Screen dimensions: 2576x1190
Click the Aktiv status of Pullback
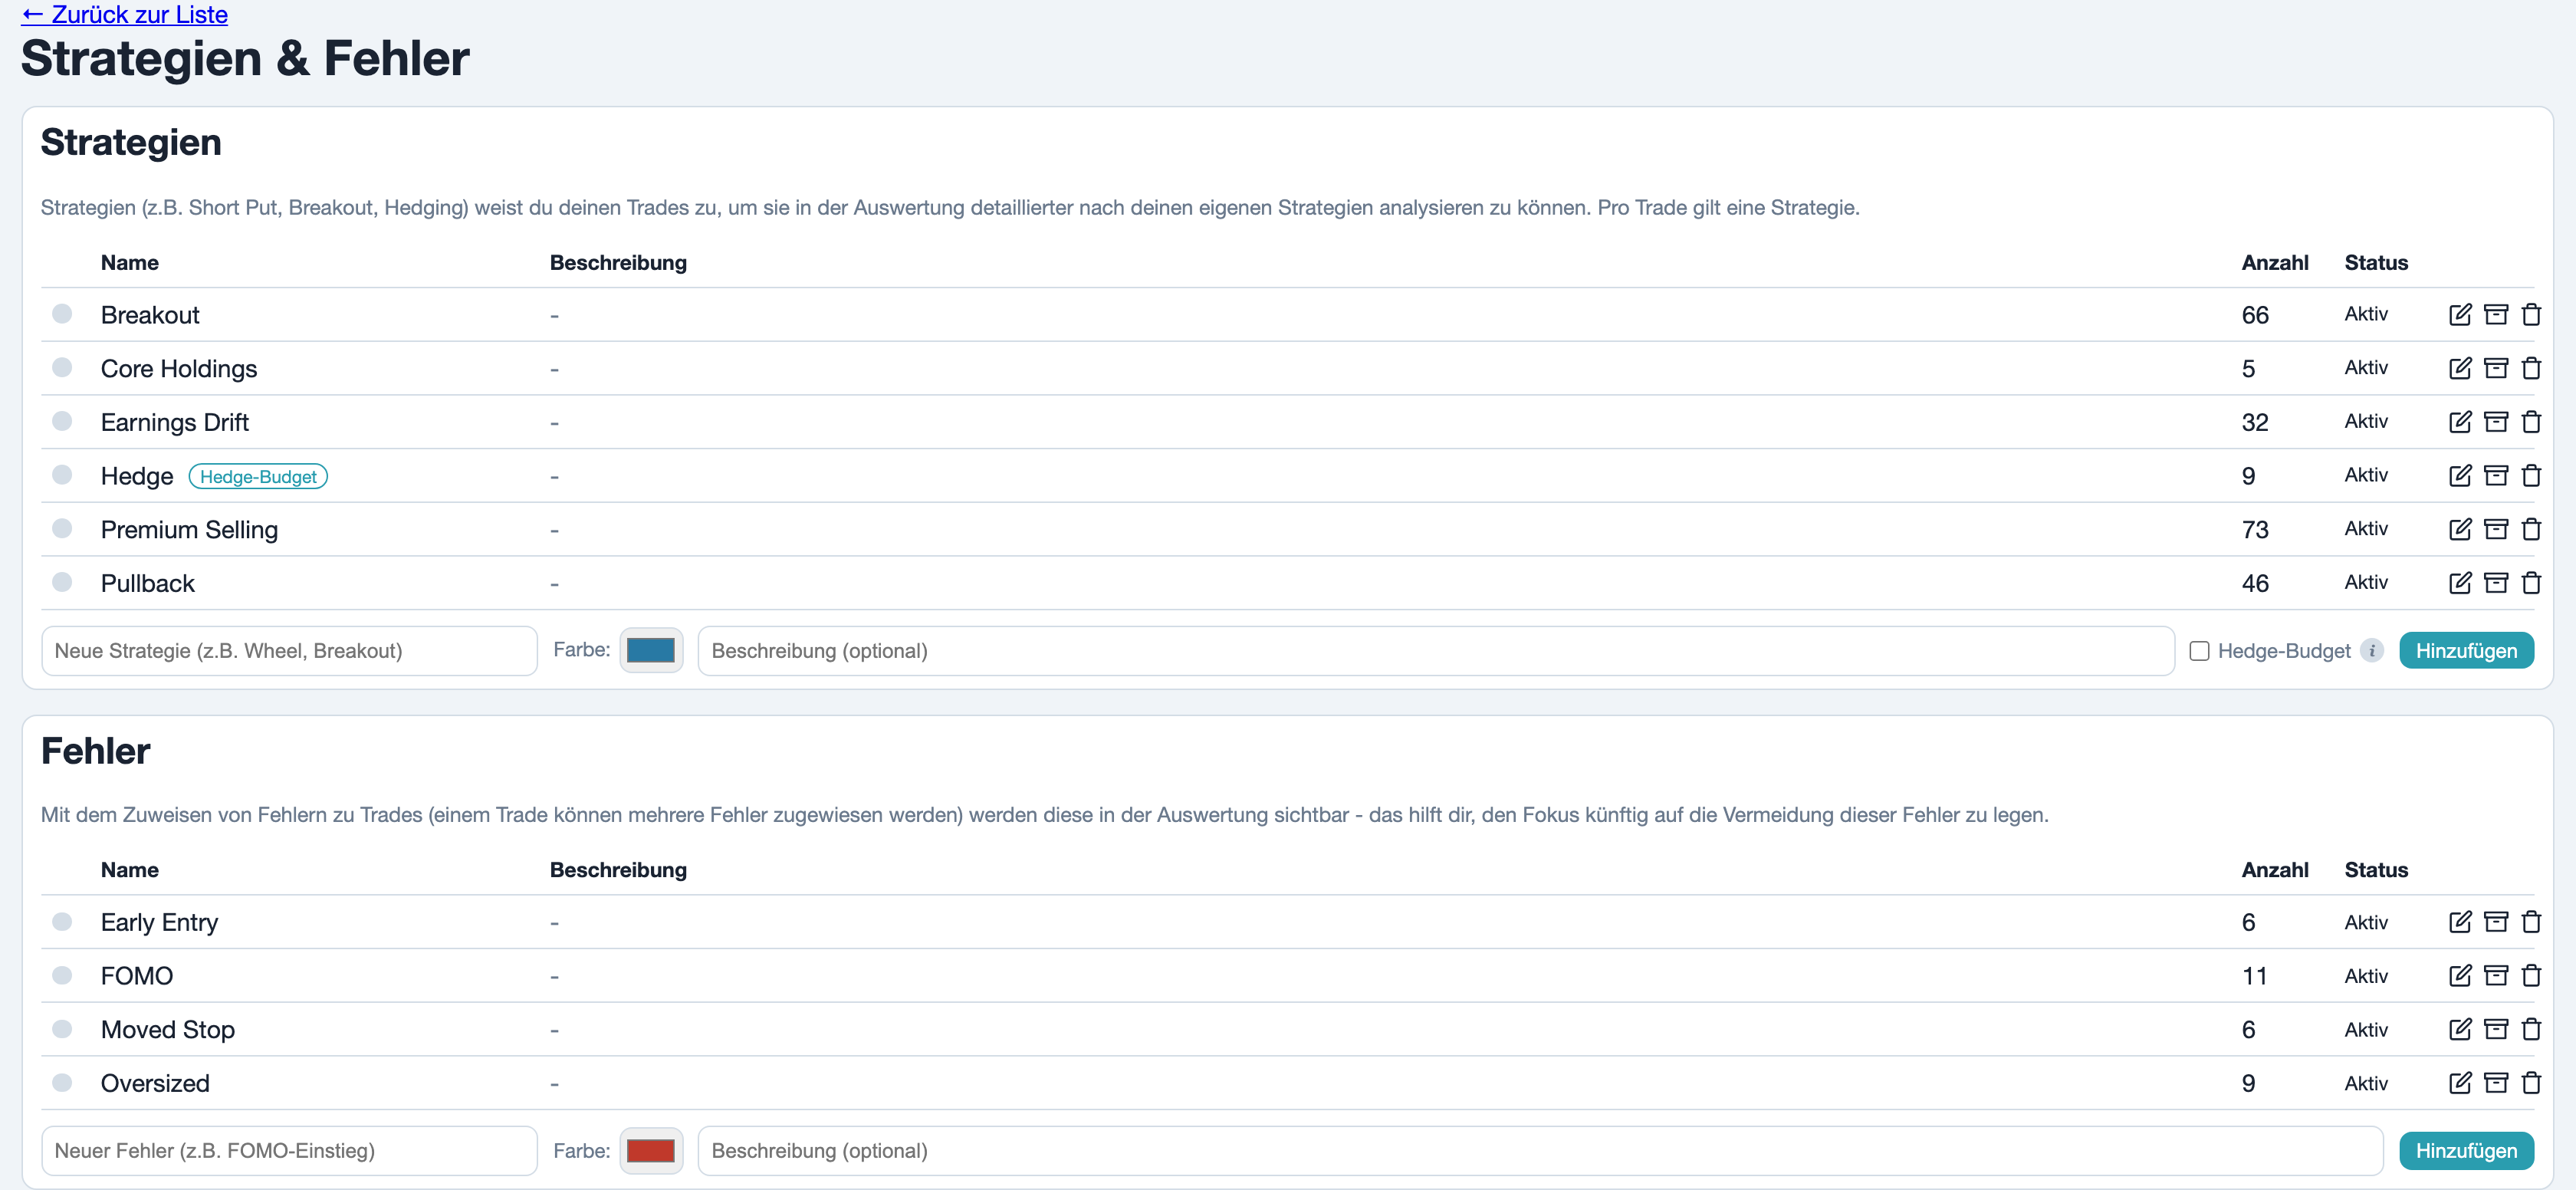(2366, 582)
